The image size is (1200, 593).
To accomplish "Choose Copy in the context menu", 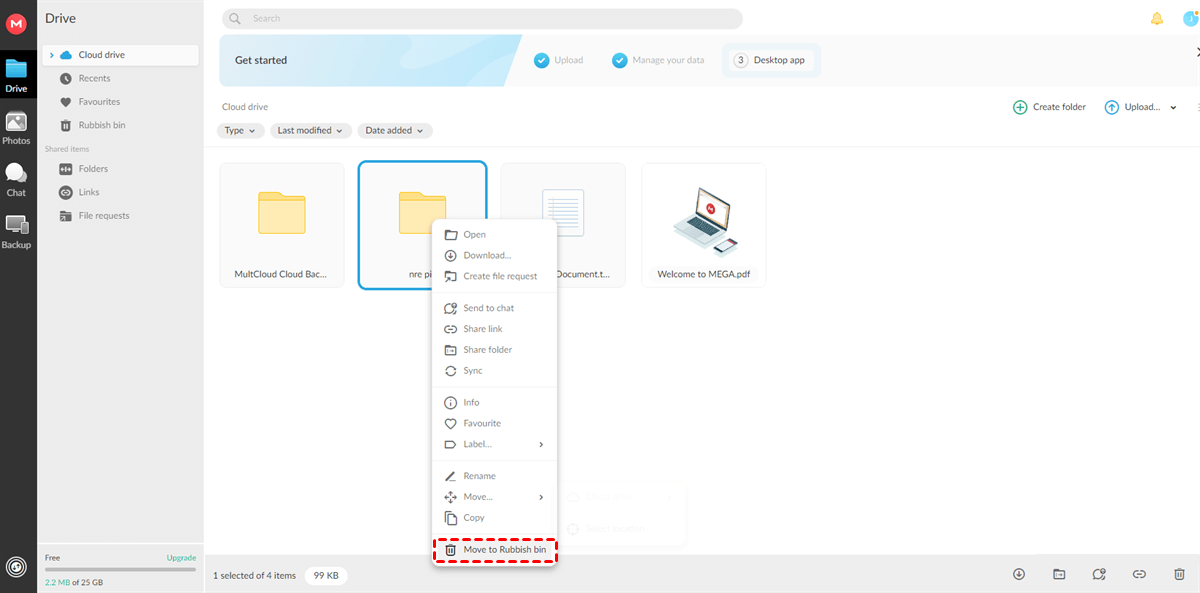I will pos(494,518).
